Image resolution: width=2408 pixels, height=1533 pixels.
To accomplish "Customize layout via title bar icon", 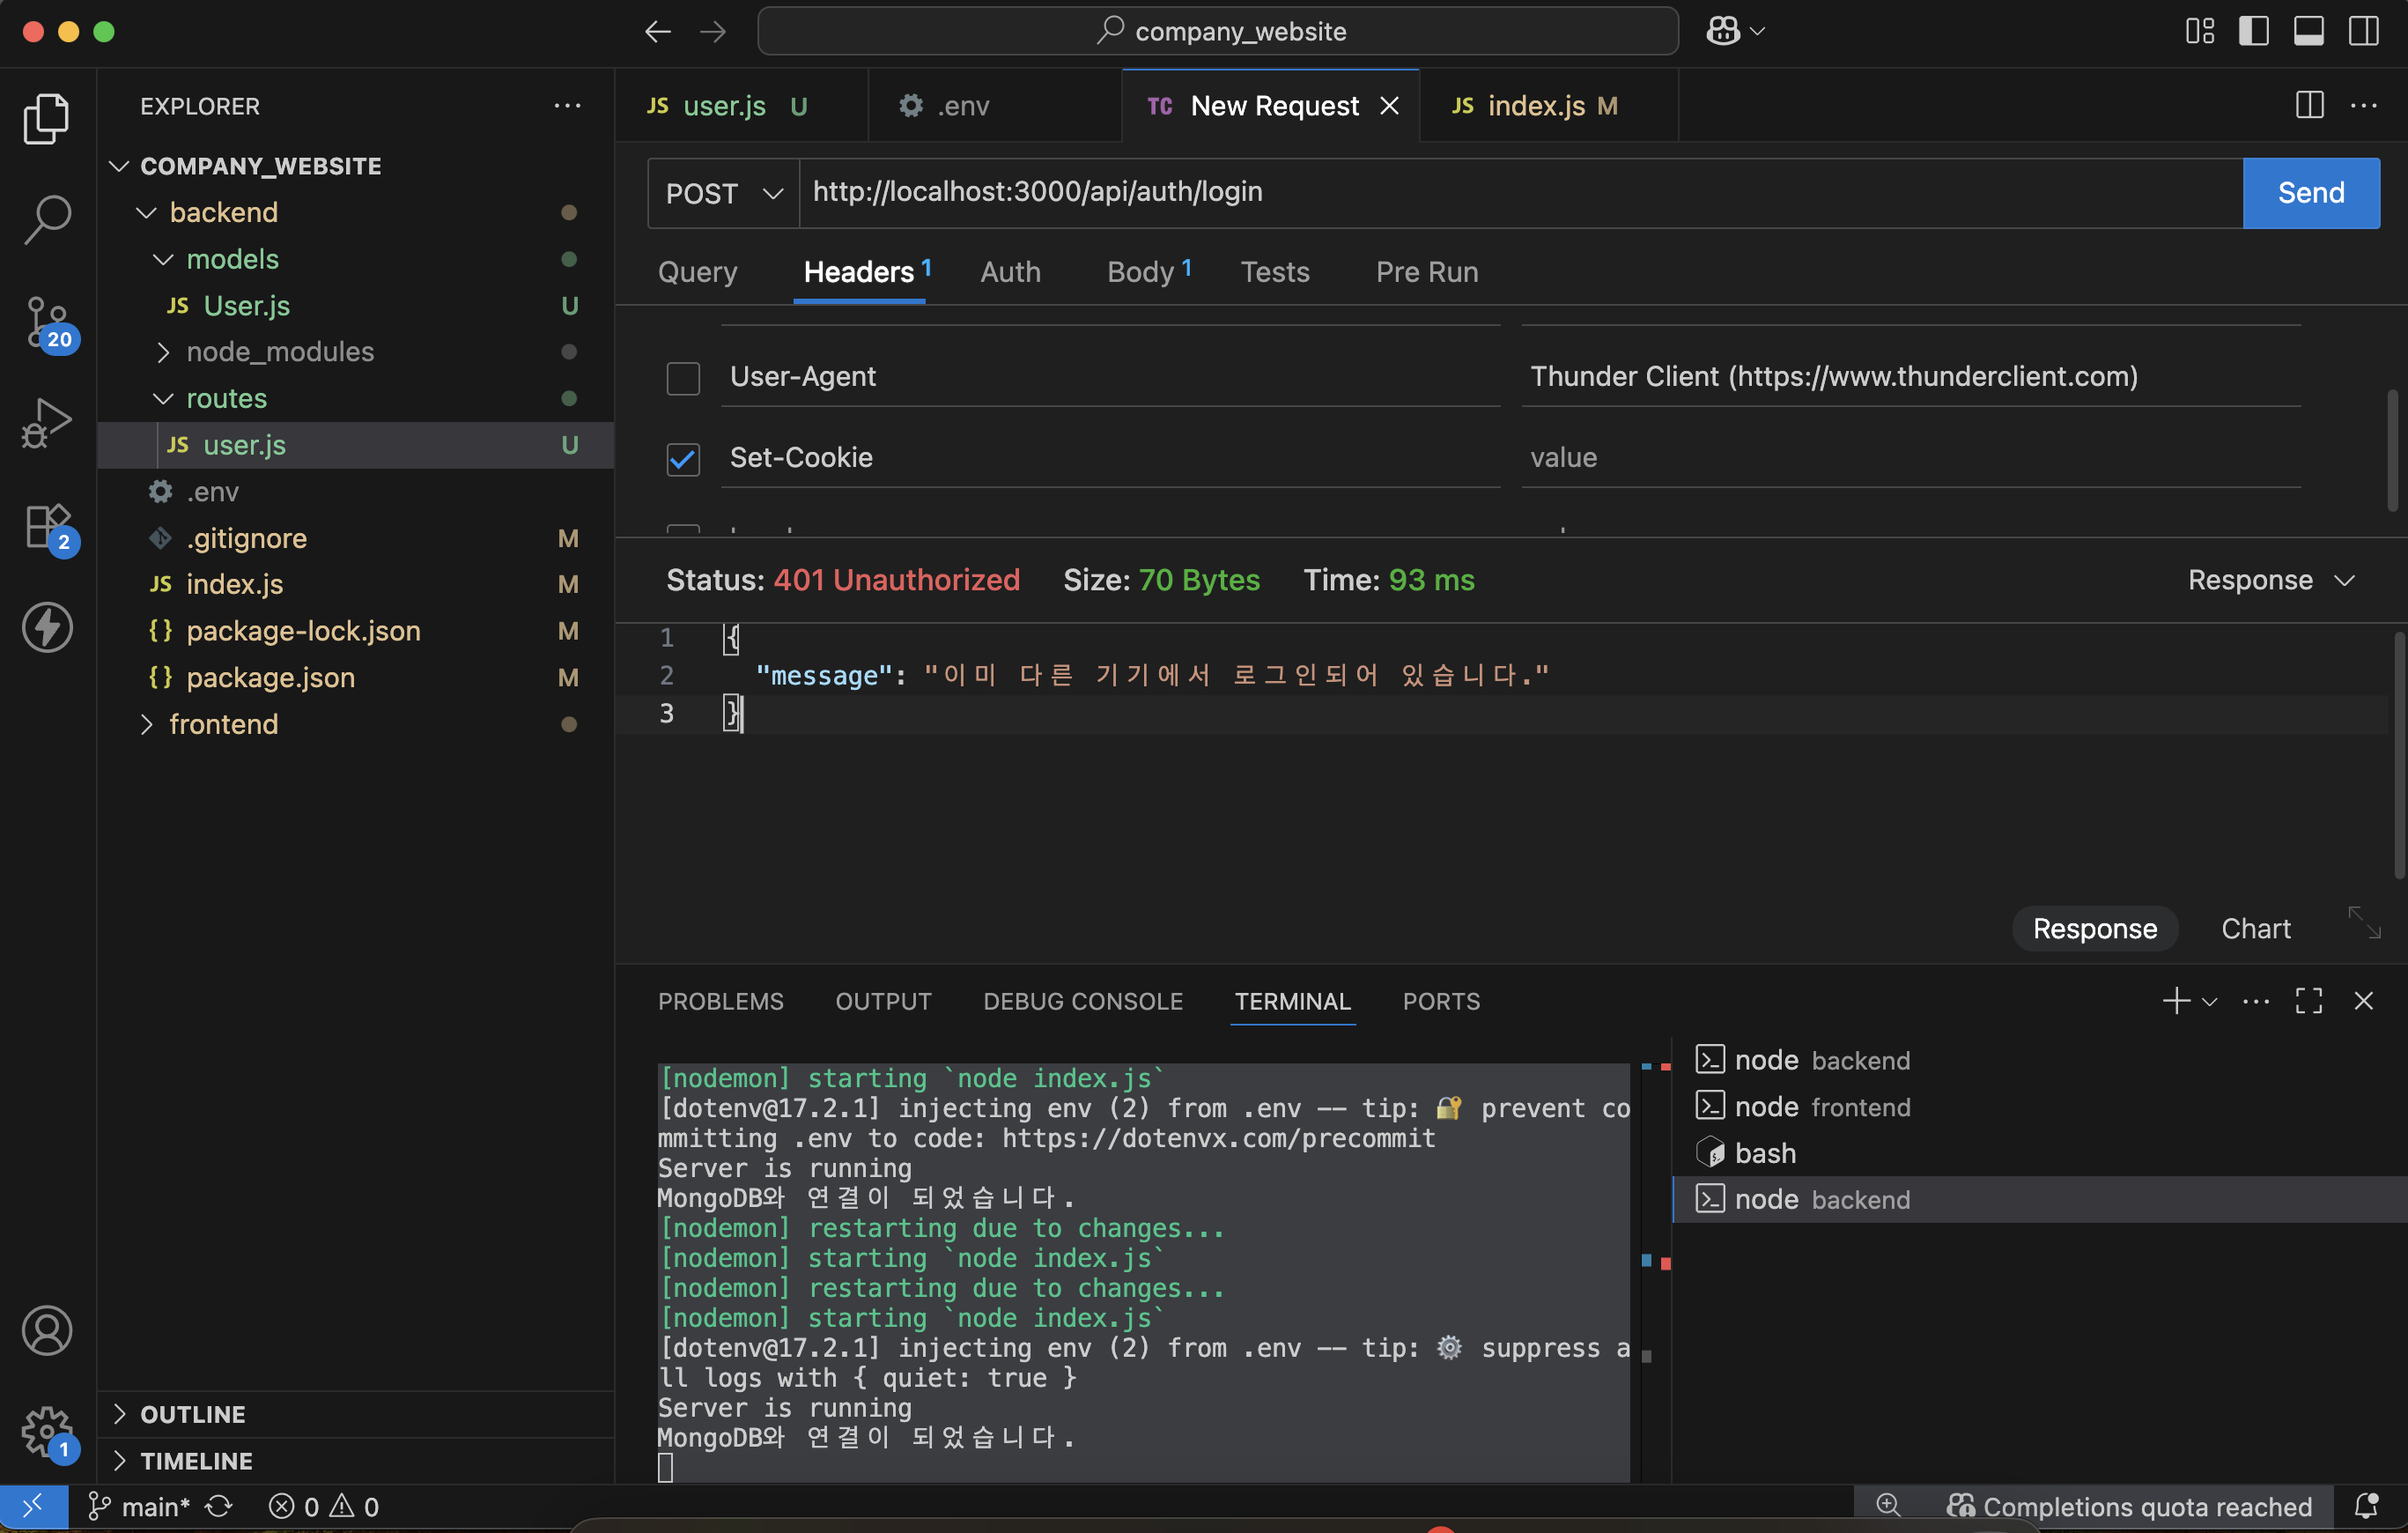I will [x=2199, y=32].
